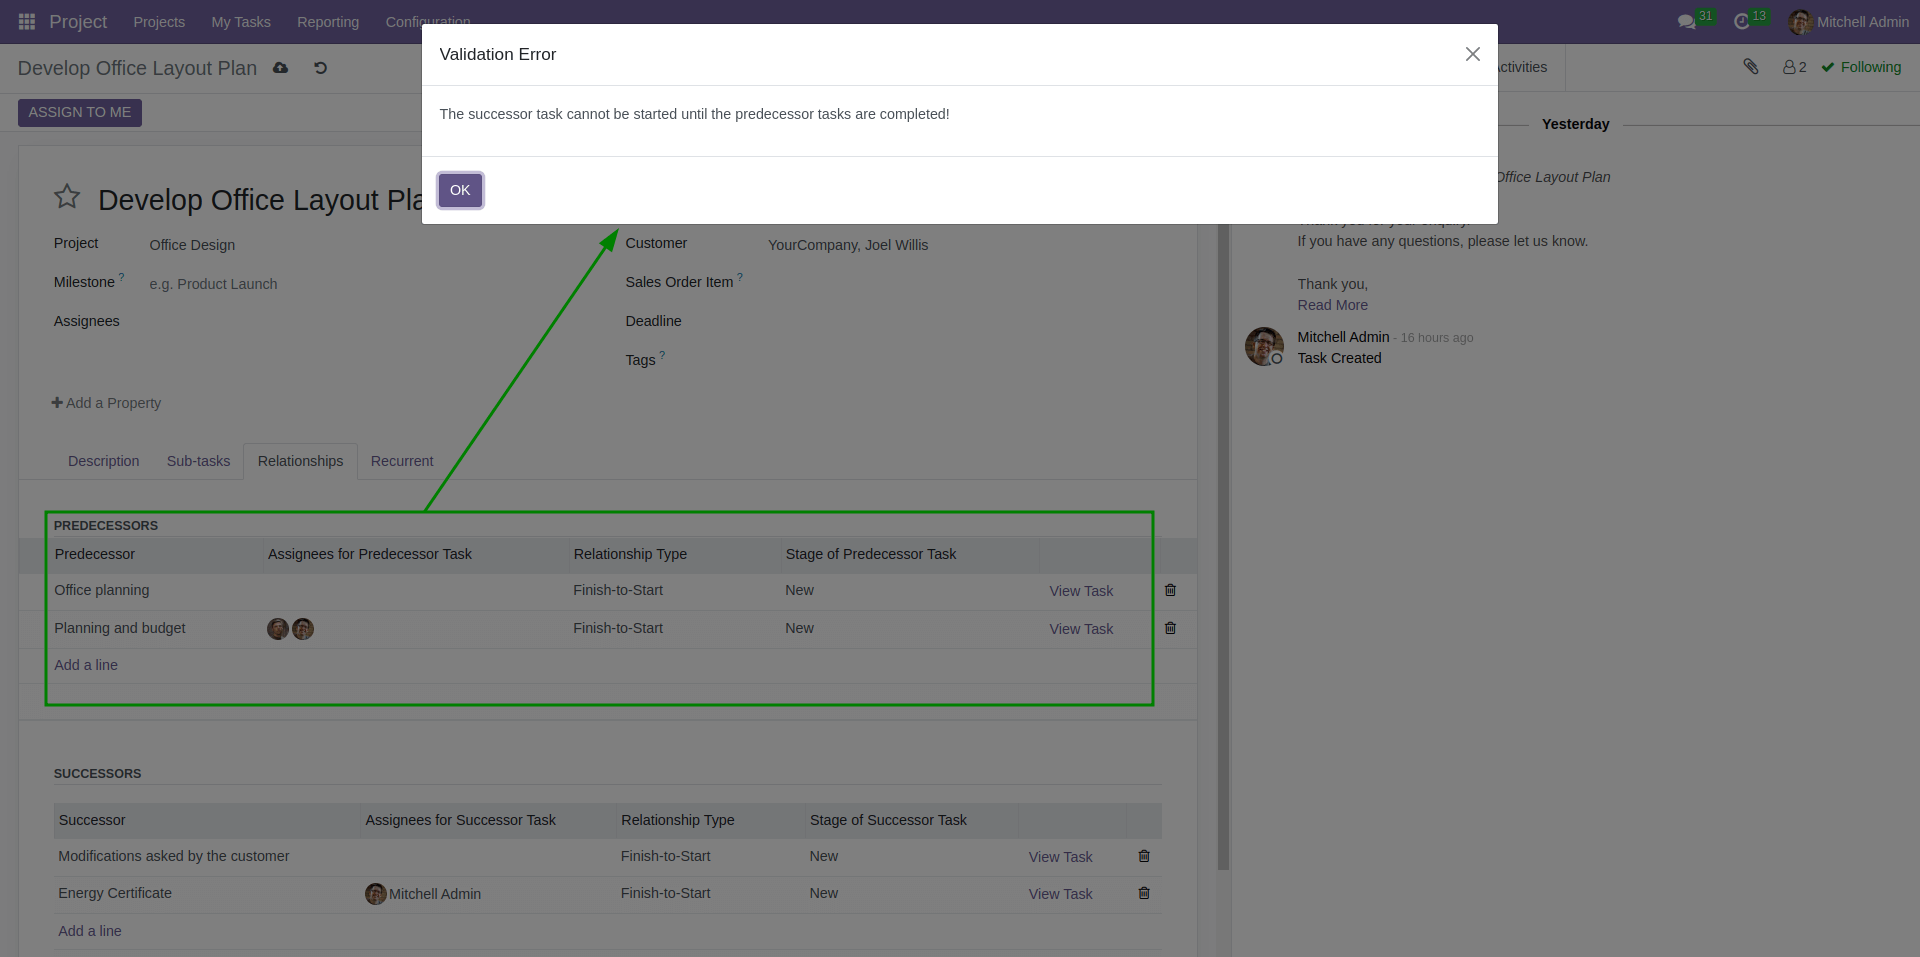
Task: Toggle the Following status
Action: pyautogui.click(x=1862, y=67)
